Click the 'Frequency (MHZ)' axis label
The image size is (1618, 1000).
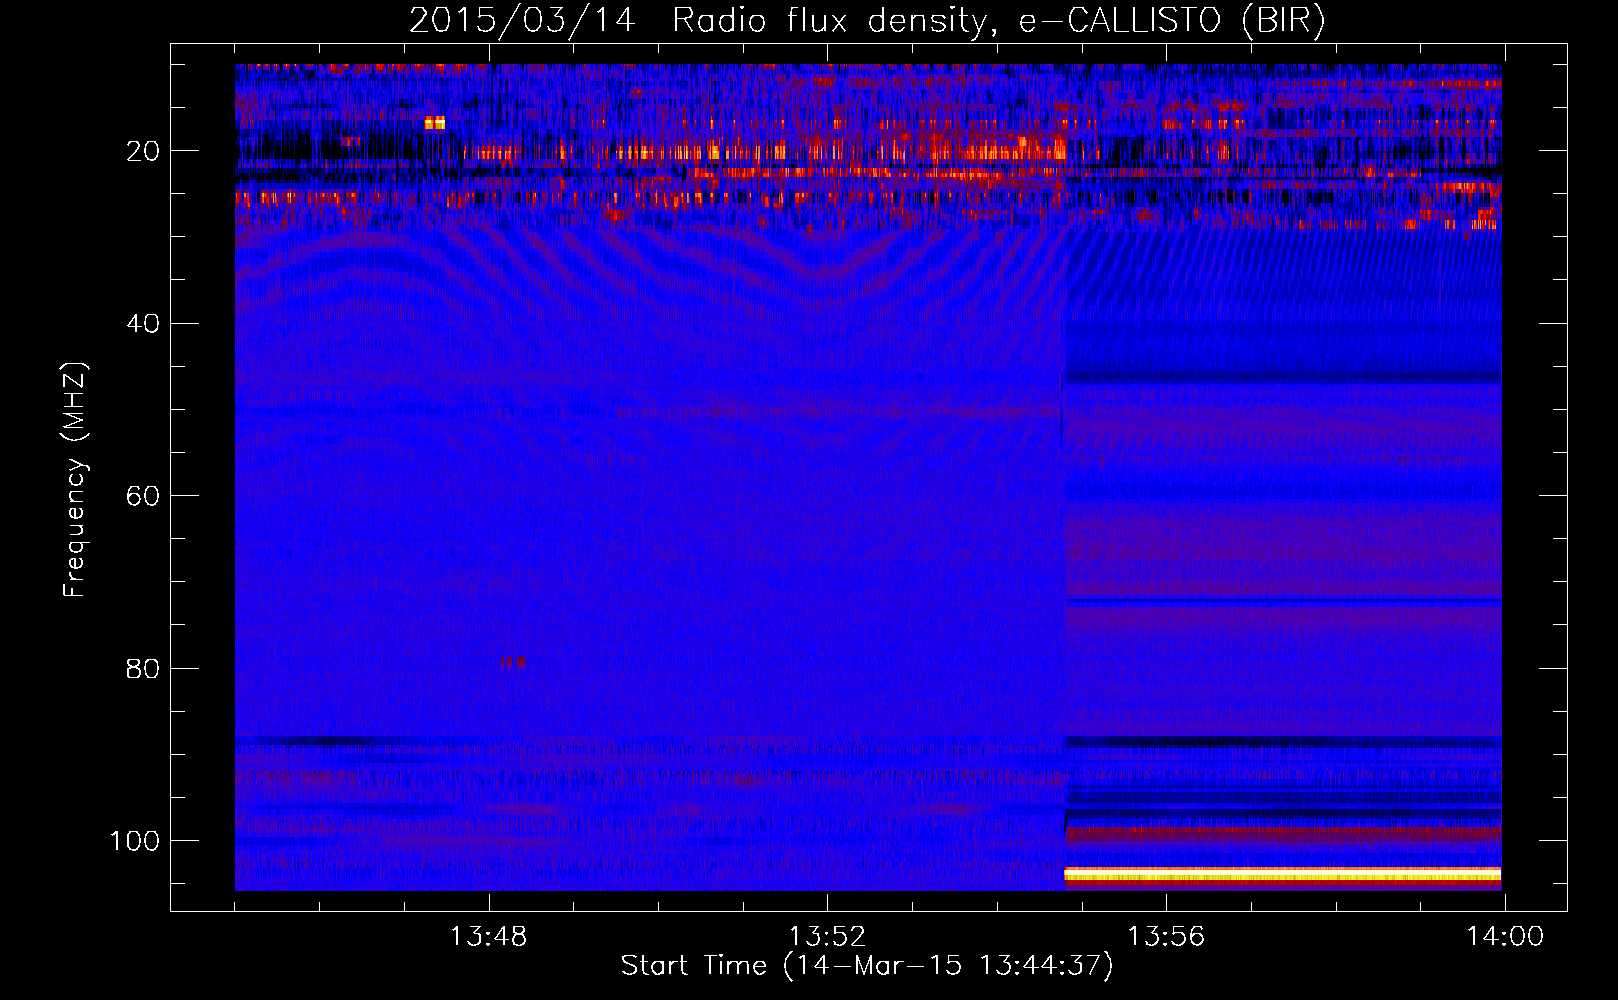75,480
